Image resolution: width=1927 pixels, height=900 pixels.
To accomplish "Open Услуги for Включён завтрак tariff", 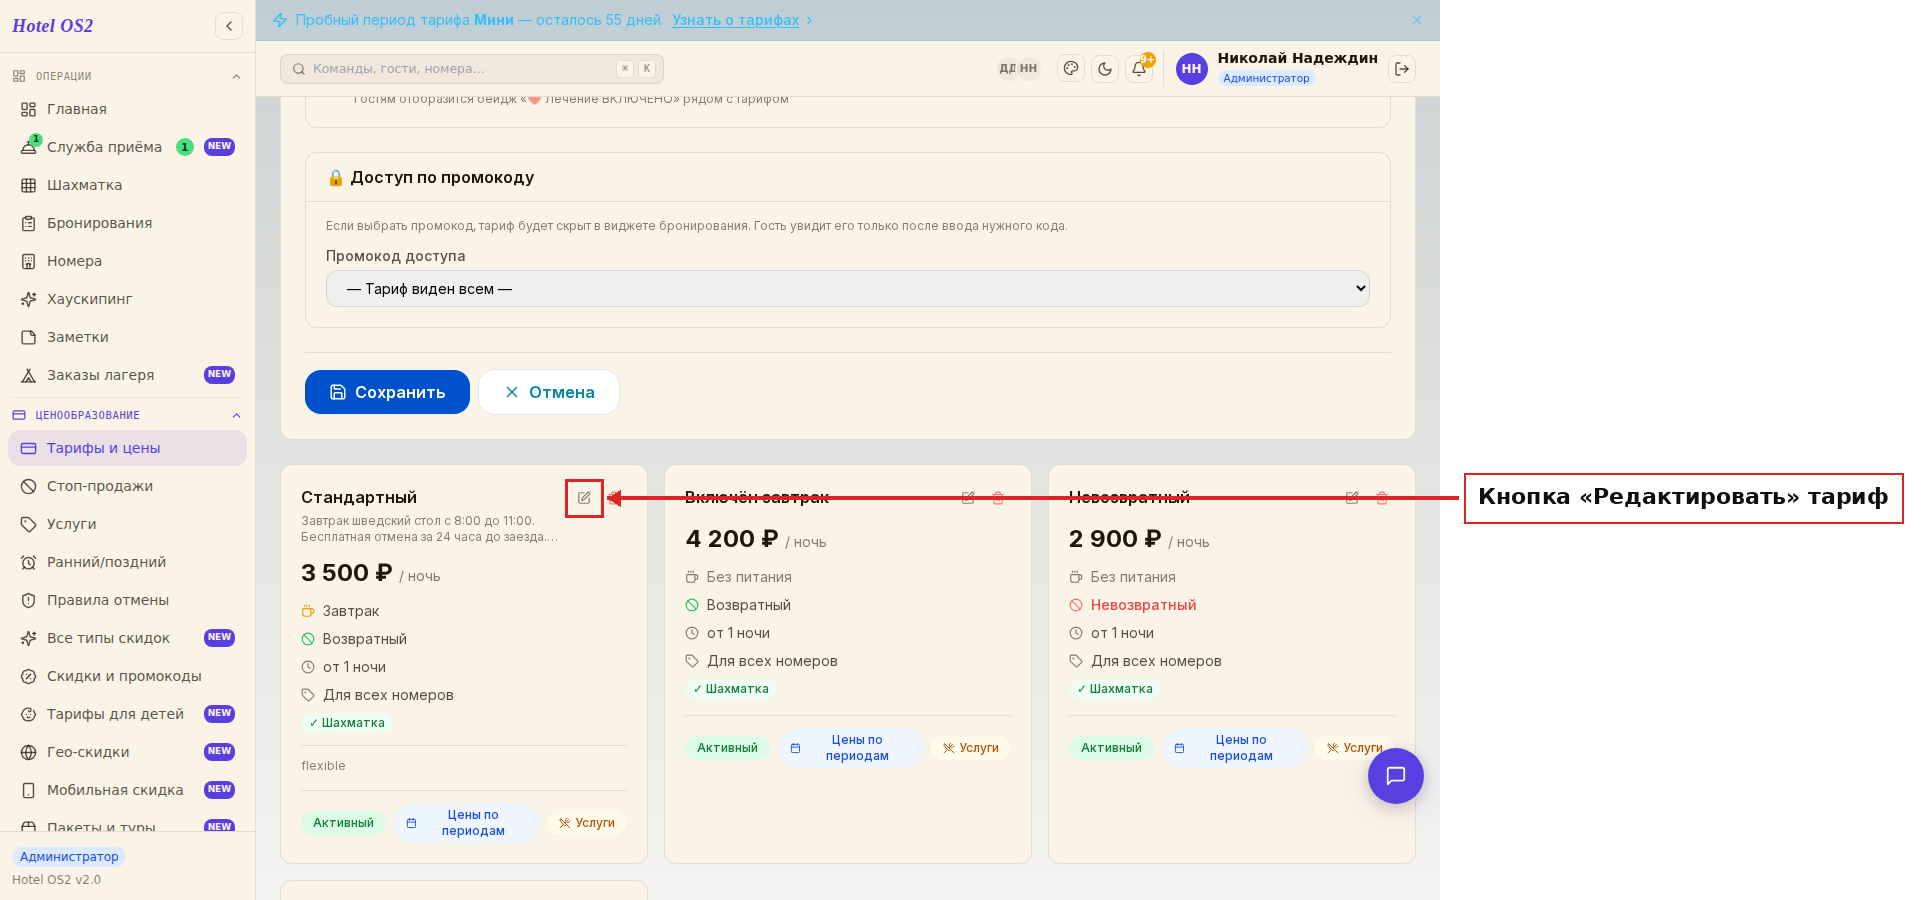I will 971,748.
